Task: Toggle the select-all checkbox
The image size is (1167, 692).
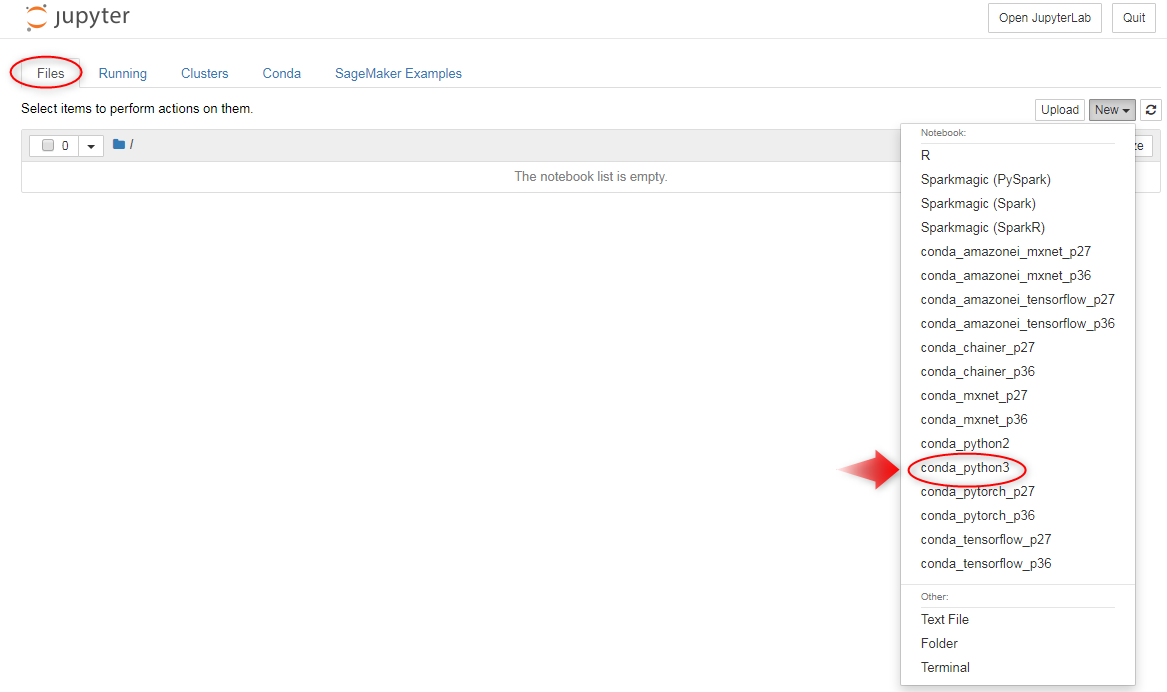Action: point(48,145)
